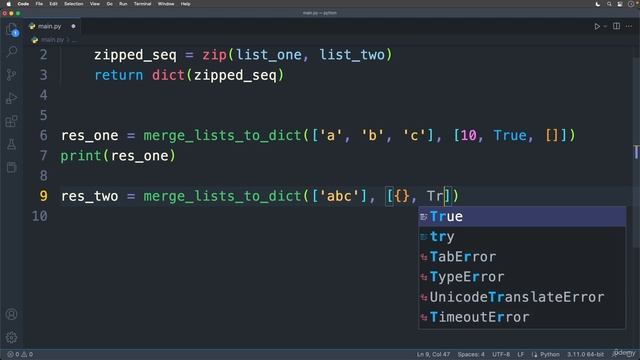Choose the UnicodeTranslateError suggestion
The width and height of the screenshot is (640, 360).
522,297
